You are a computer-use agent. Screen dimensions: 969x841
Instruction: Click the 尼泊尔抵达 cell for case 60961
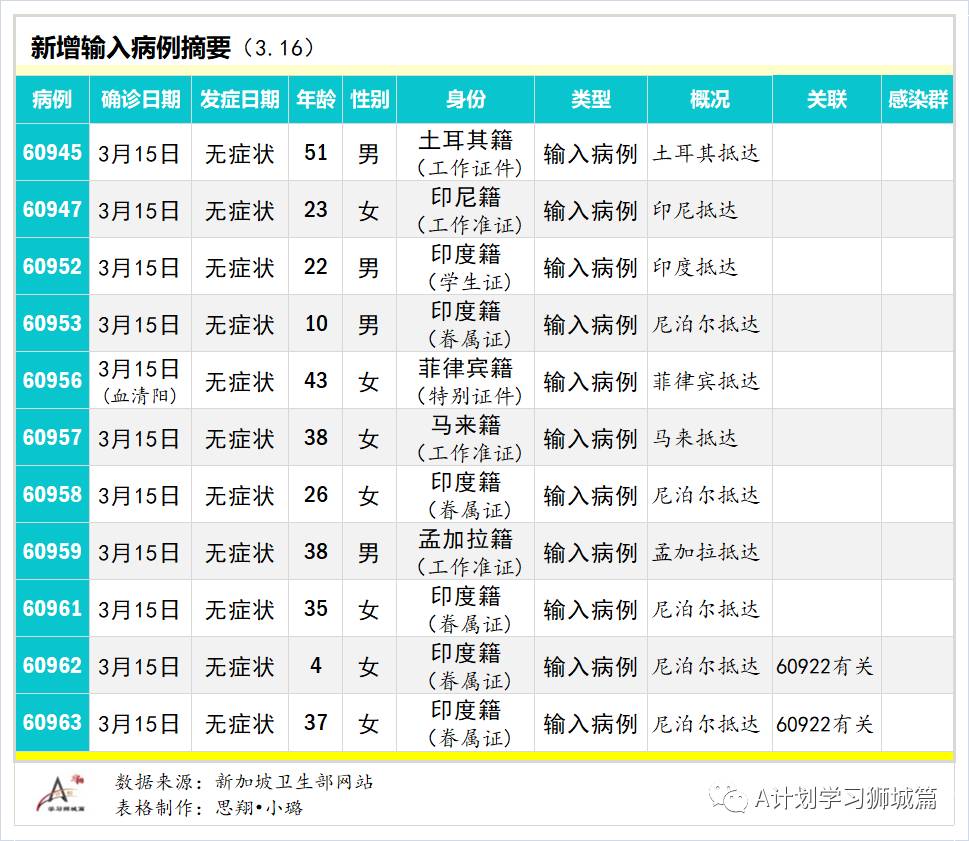[707, 608]
